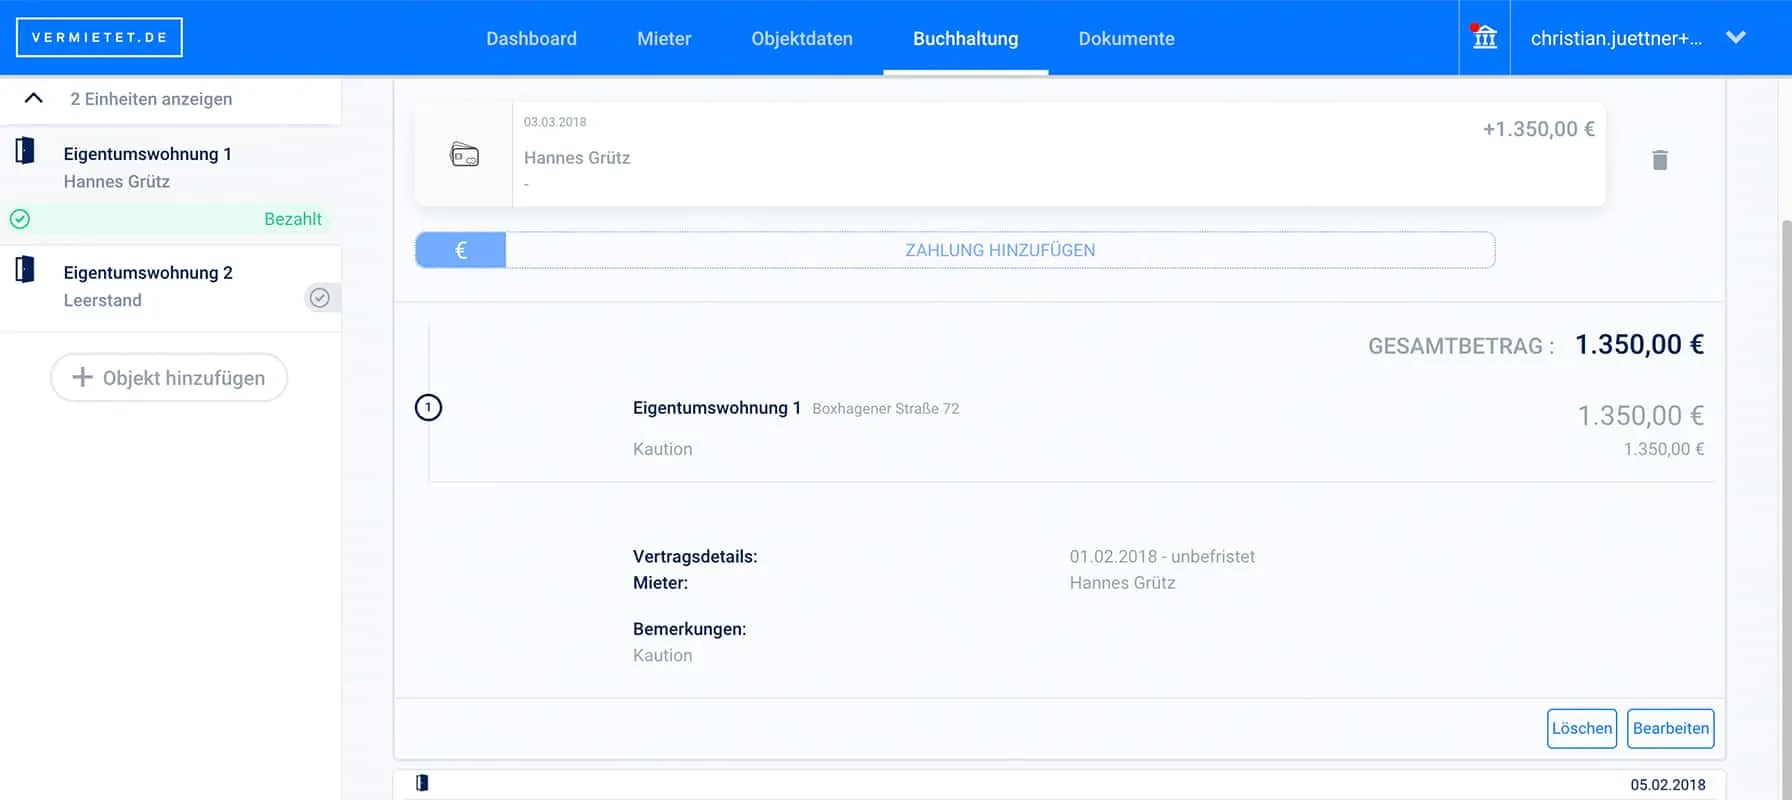This screenshot has height=800, width=1792.
Task: Open the Dashboard tab
Action: point(531,38)
